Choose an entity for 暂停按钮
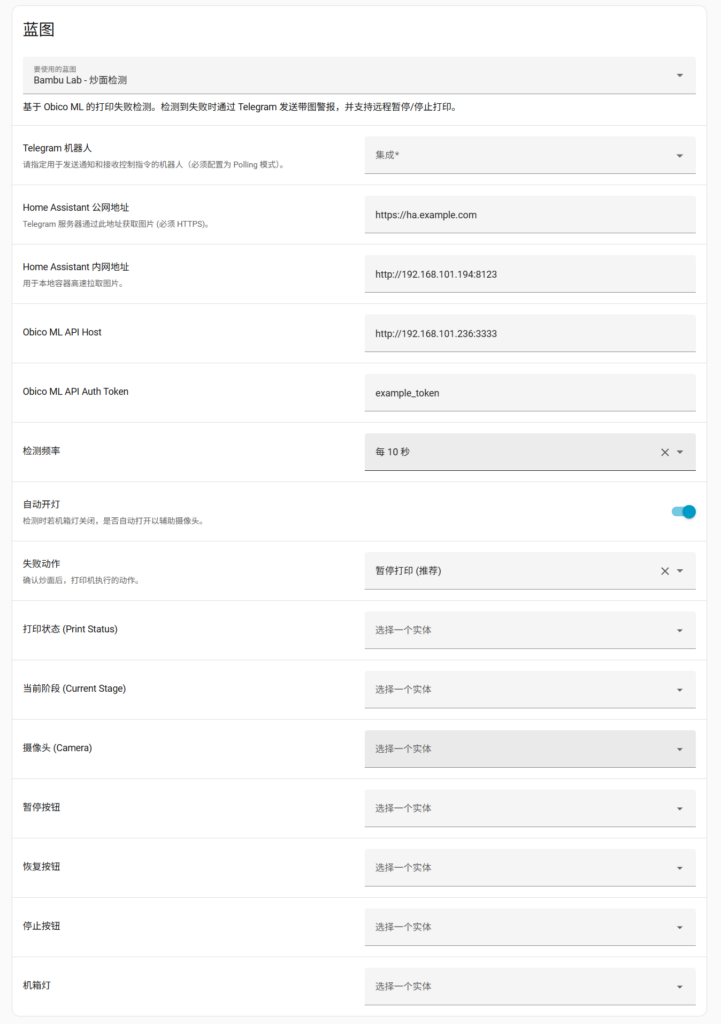Screen dimensions: 721x1024 coord(529,808)
